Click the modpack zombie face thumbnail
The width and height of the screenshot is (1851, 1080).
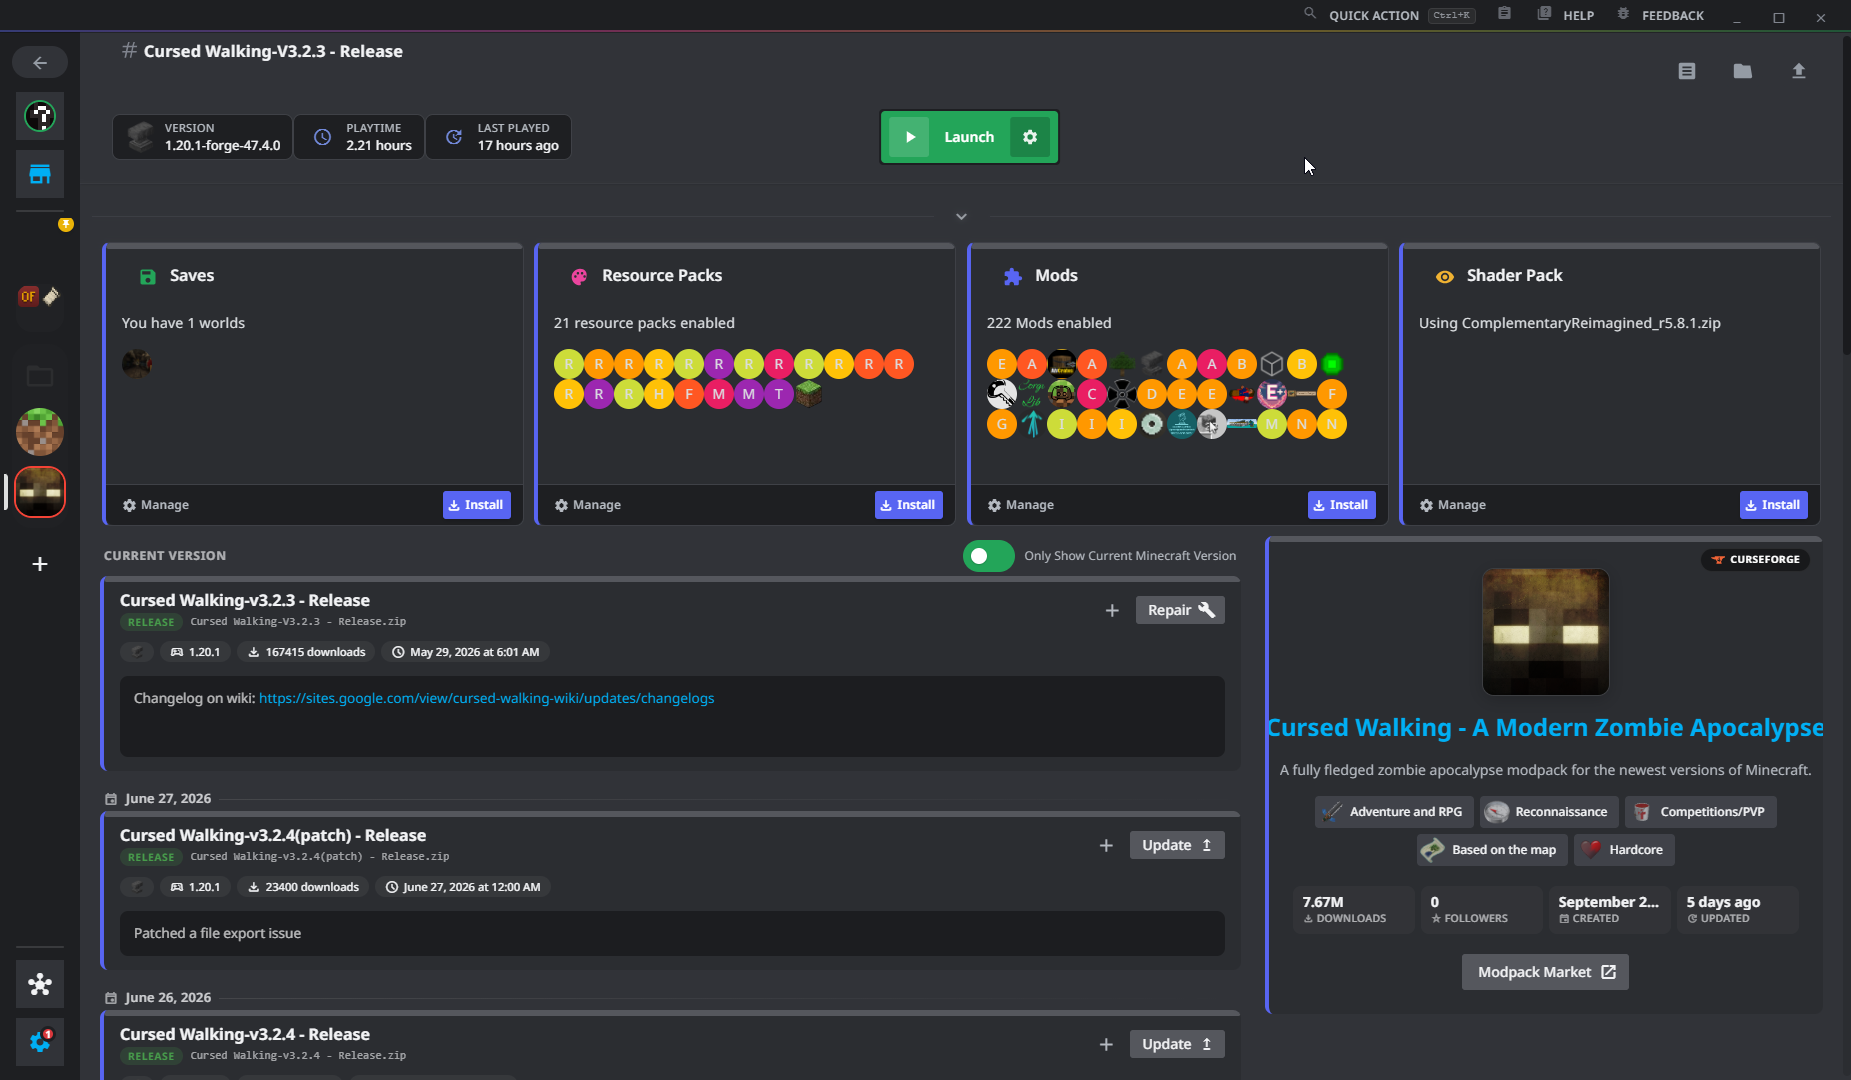tap(1545, 632)
